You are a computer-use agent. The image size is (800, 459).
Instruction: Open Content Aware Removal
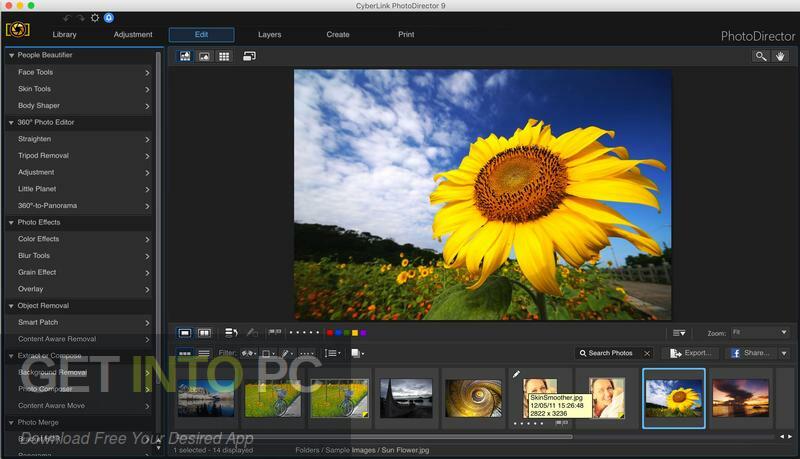79,339
